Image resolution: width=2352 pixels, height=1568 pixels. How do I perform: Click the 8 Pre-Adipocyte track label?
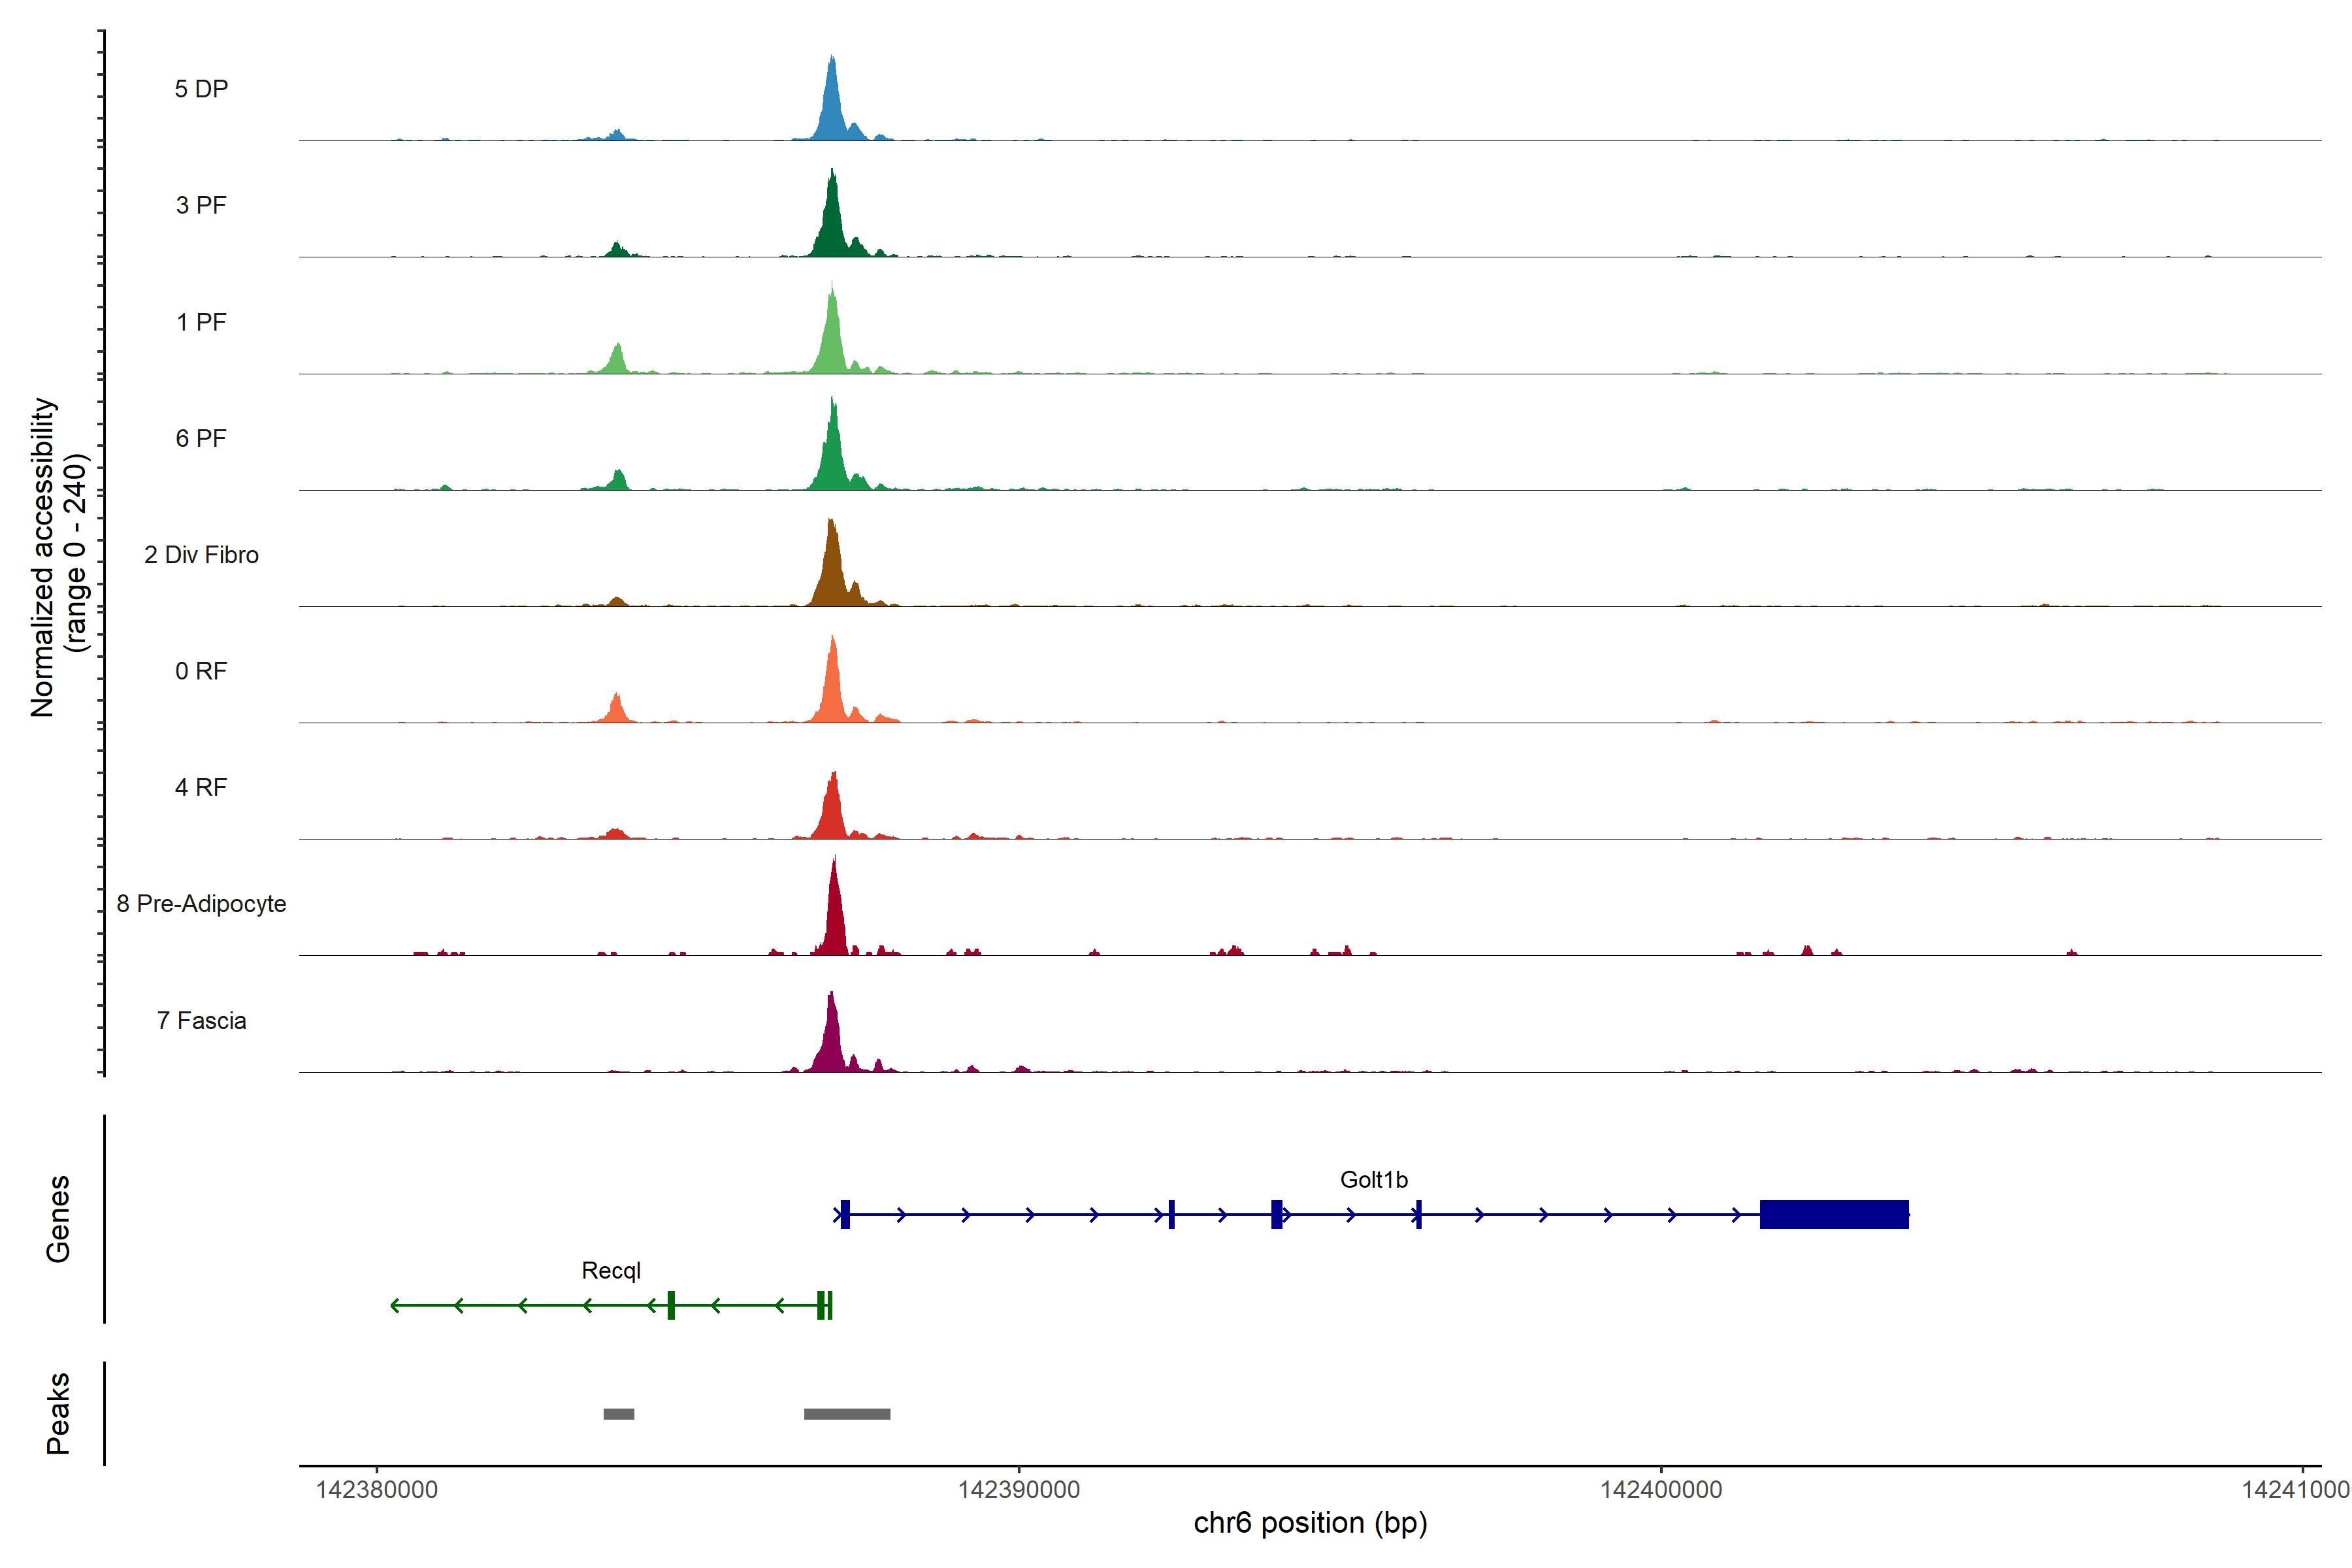(201, 904)
